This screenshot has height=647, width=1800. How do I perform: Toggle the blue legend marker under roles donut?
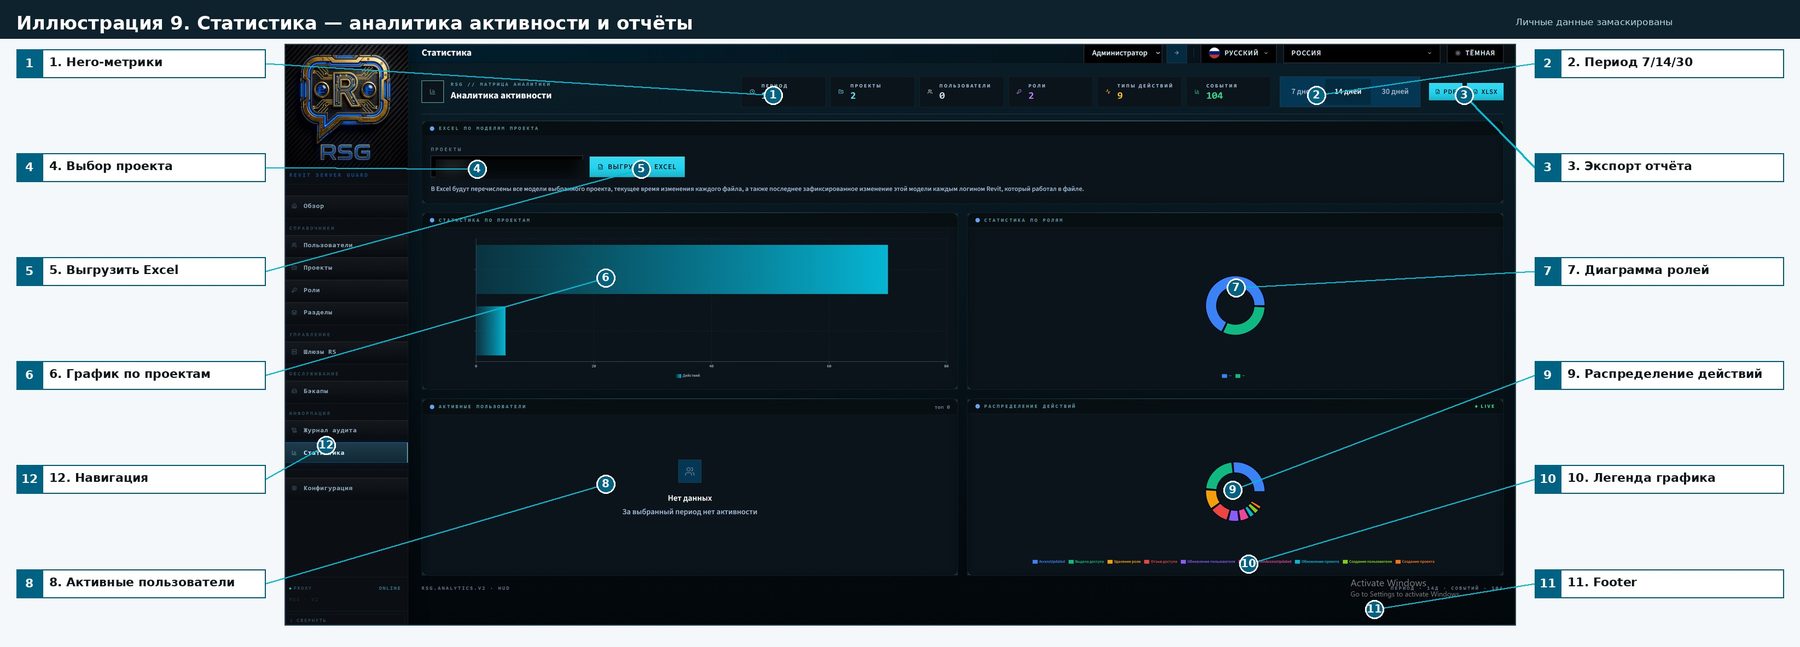pyautogui.click(x=1224, y=376)
